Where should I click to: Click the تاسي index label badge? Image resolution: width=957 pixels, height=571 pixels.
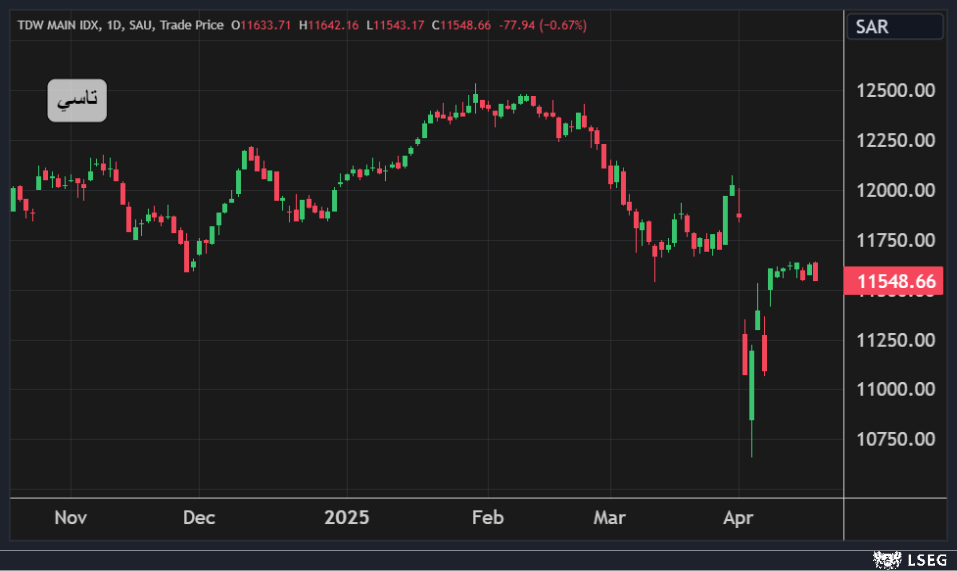click(x=77, y=100)
